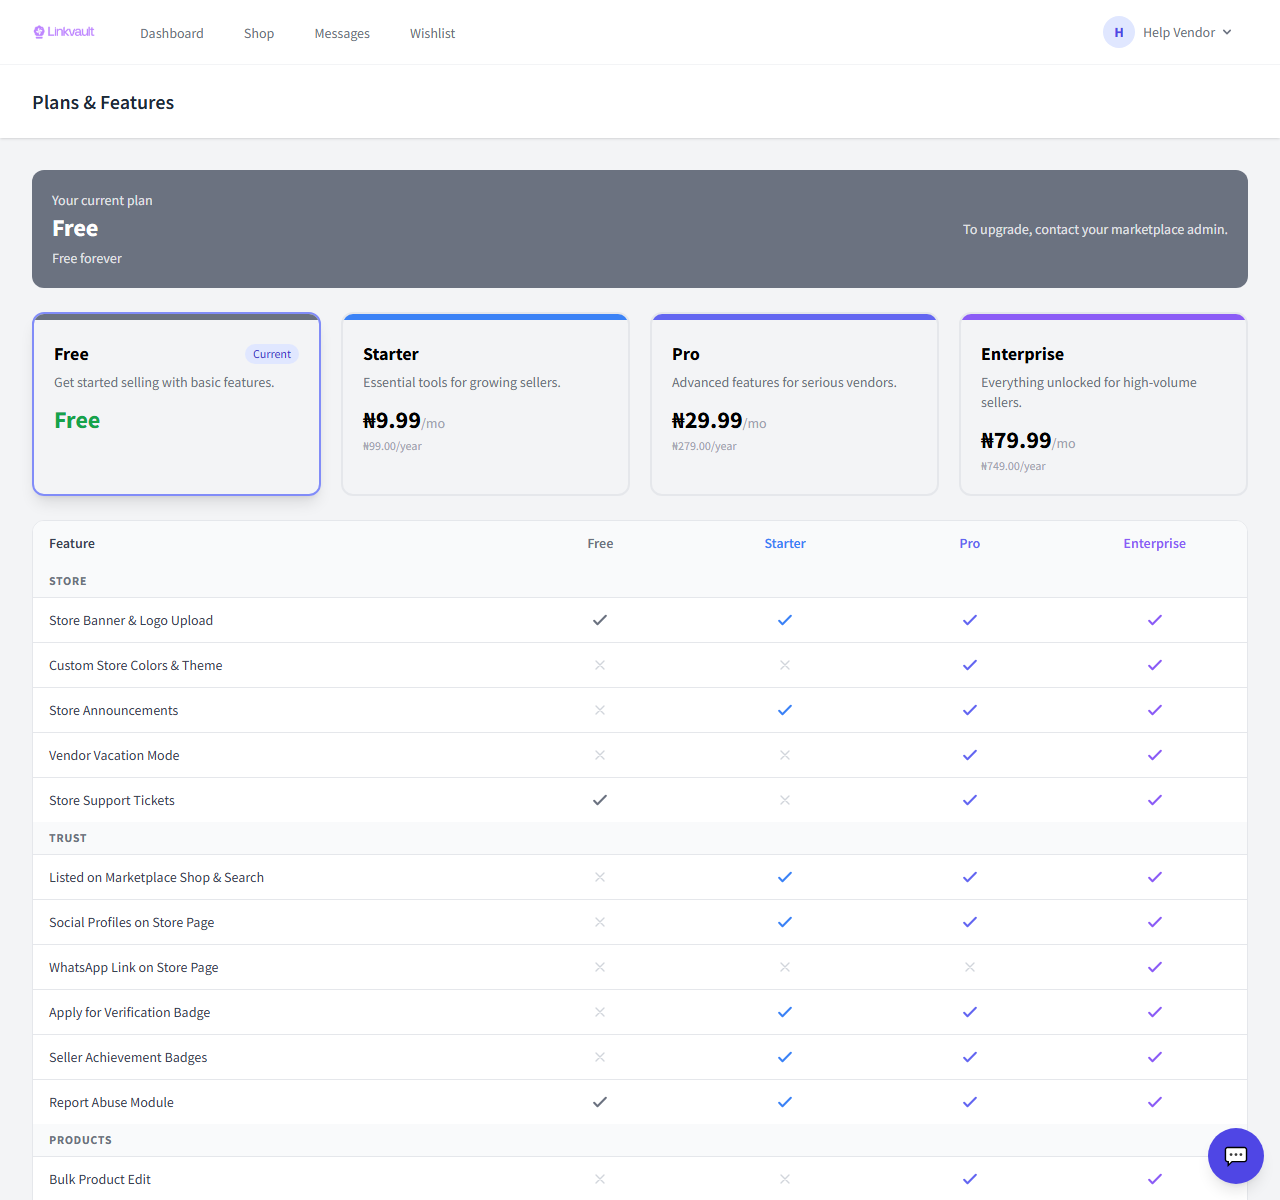
Task: Click Enterprise checkmark for WhatsApp Link on Store Page
Action: click(x=1155, y=967)
